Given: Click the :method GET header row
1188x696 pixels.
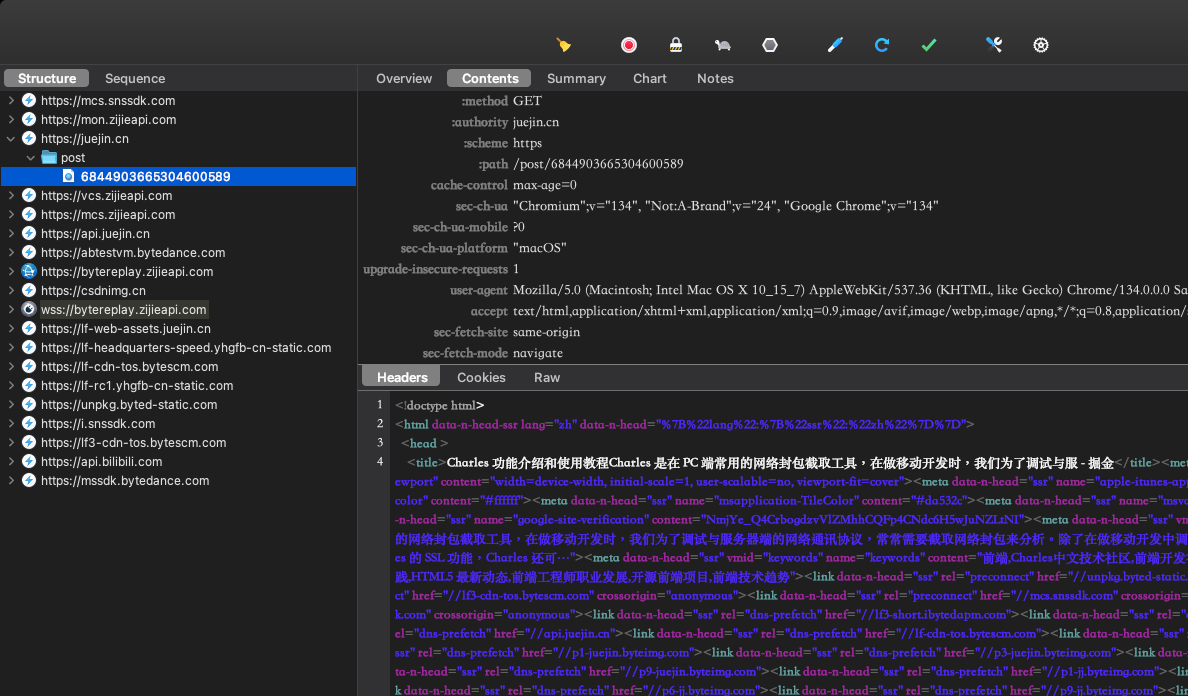Looking at the screenshot, I should pos(773,100).
